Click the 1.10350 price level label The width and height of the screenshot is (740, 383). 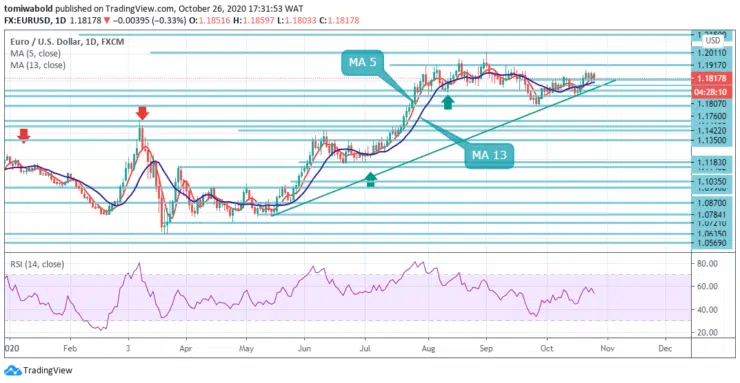pos(713,181)
